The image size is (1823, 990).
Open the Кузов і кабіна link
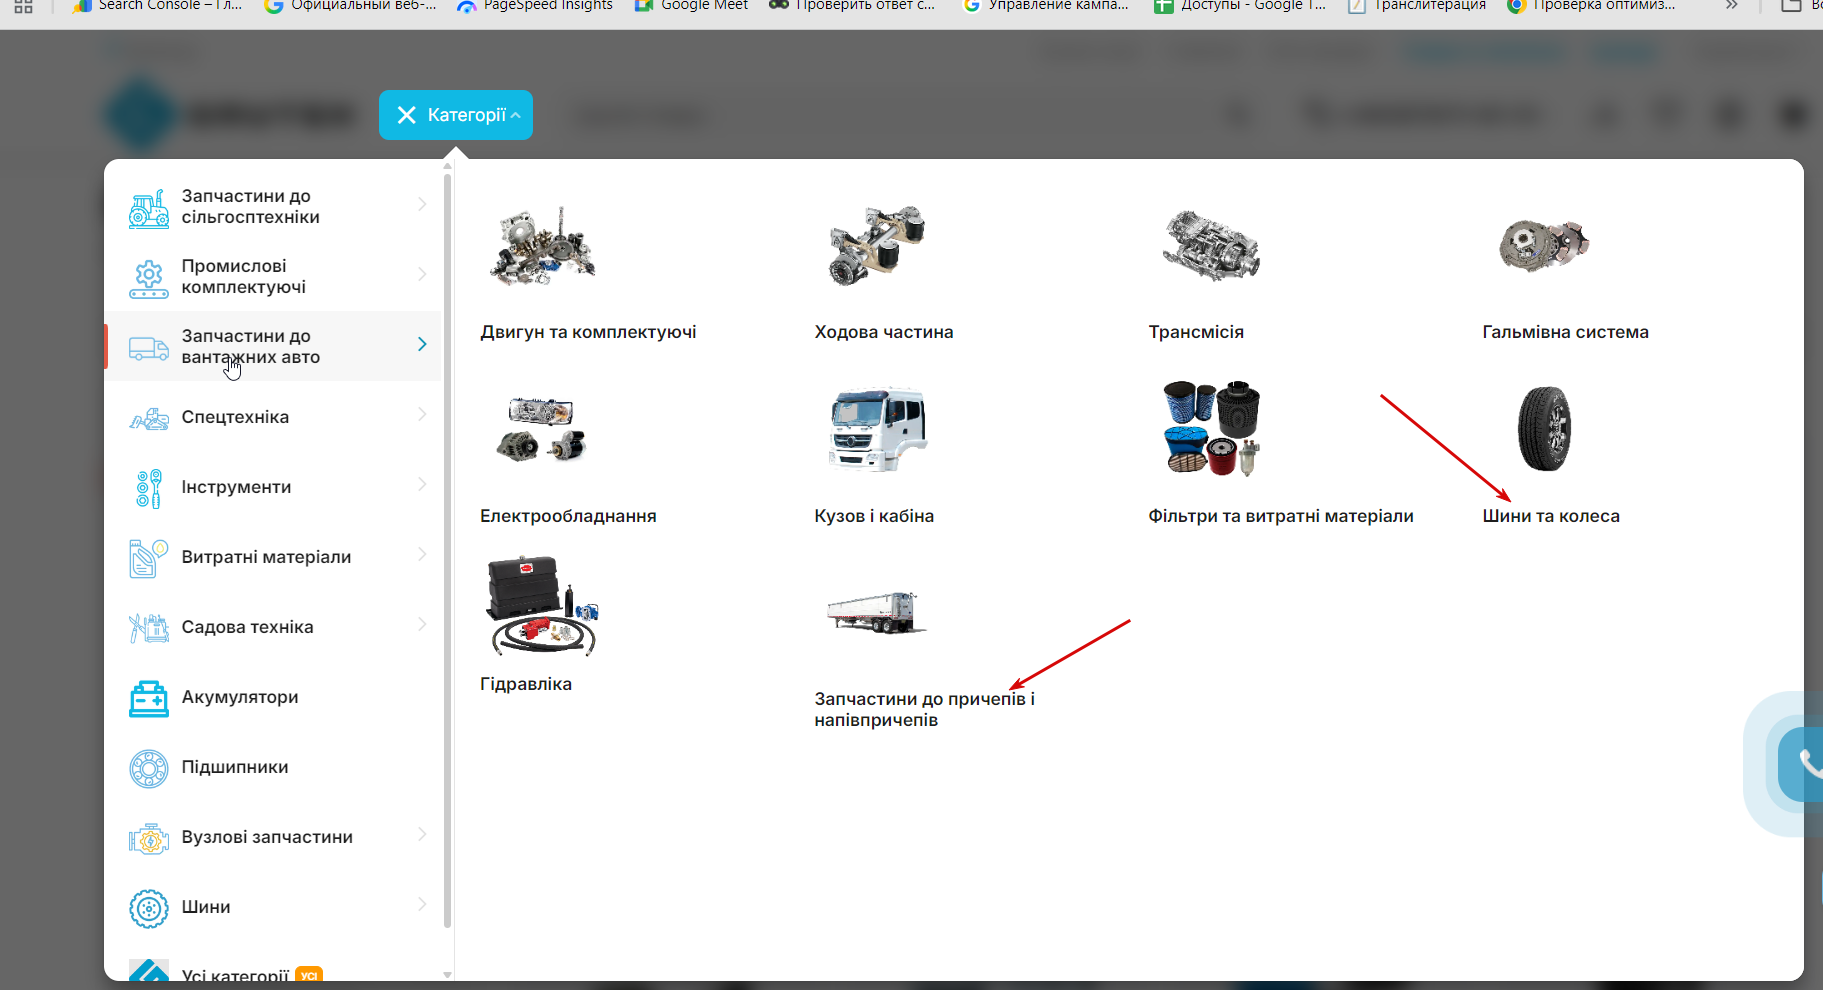coord(874,516)
